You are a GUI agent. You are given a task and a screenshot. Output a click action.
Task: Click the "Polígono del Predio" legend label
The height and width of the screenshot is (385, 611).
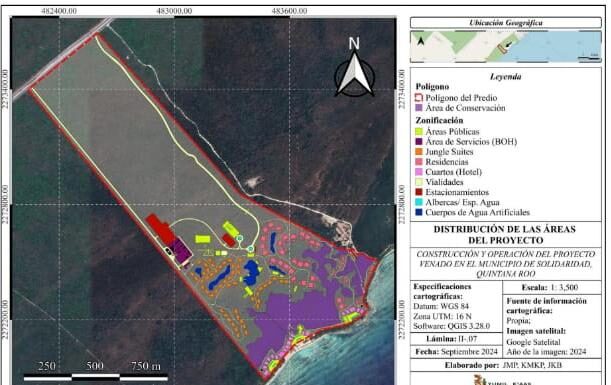(461, 98)
